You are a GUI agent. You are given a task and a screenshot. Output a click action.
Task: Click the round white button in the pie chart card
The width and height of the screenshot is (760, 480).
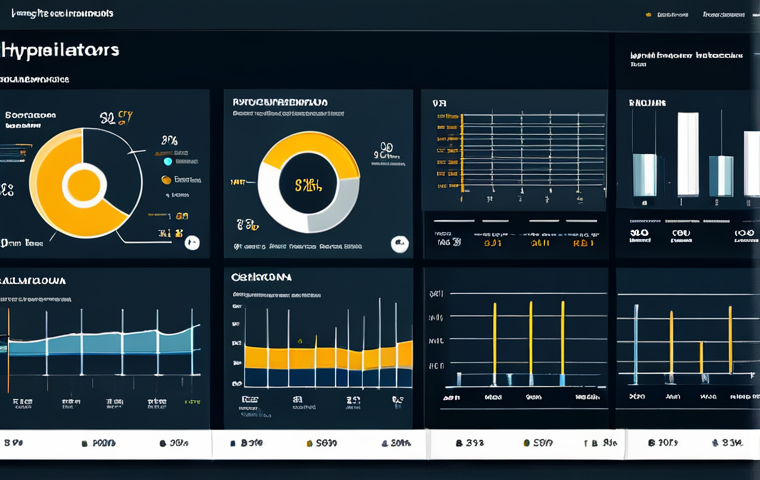click(192, 242)
